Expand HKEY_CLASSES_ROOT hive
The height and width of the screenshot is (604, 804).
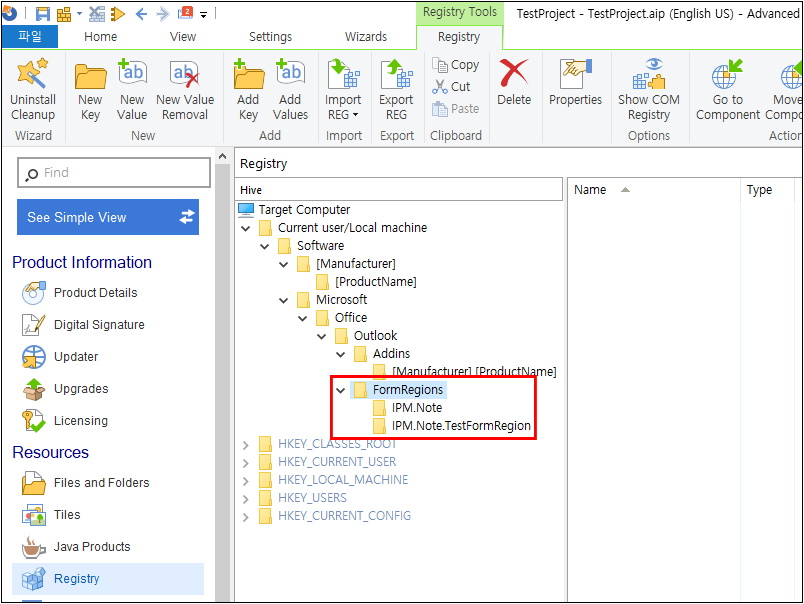point(246,445)
